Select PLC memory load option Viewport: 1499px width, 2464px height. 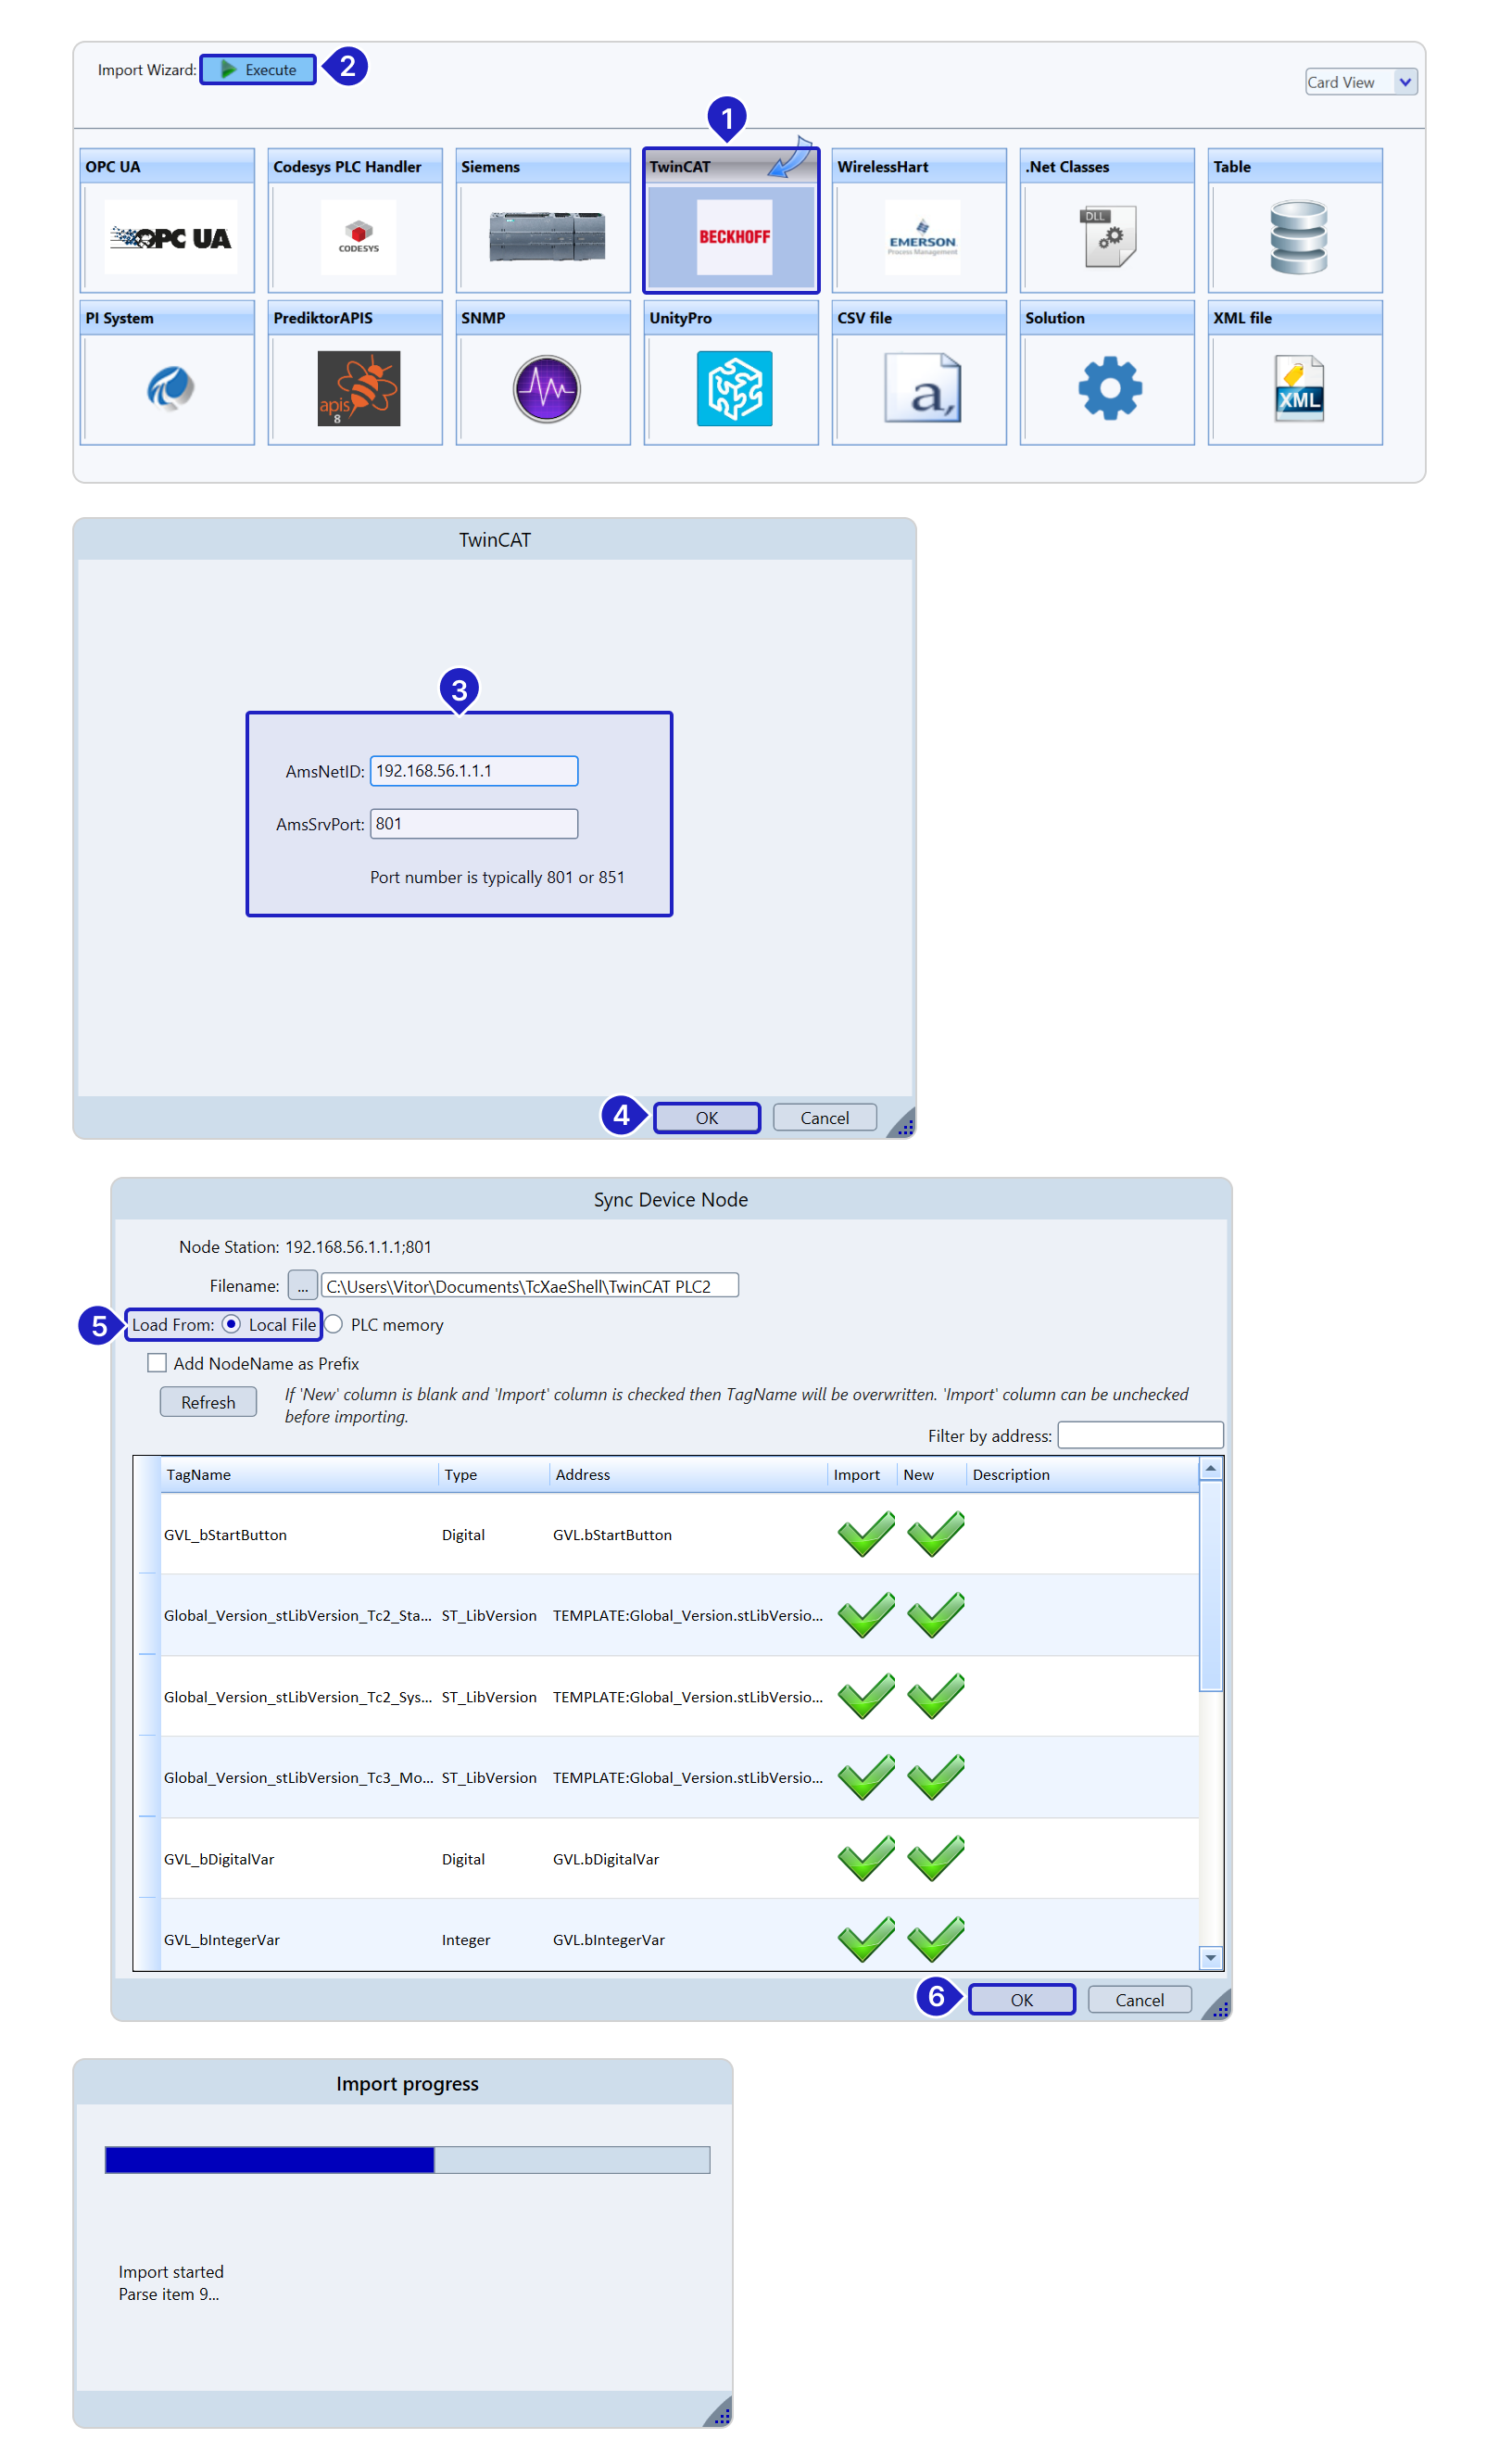[334, 1324]
